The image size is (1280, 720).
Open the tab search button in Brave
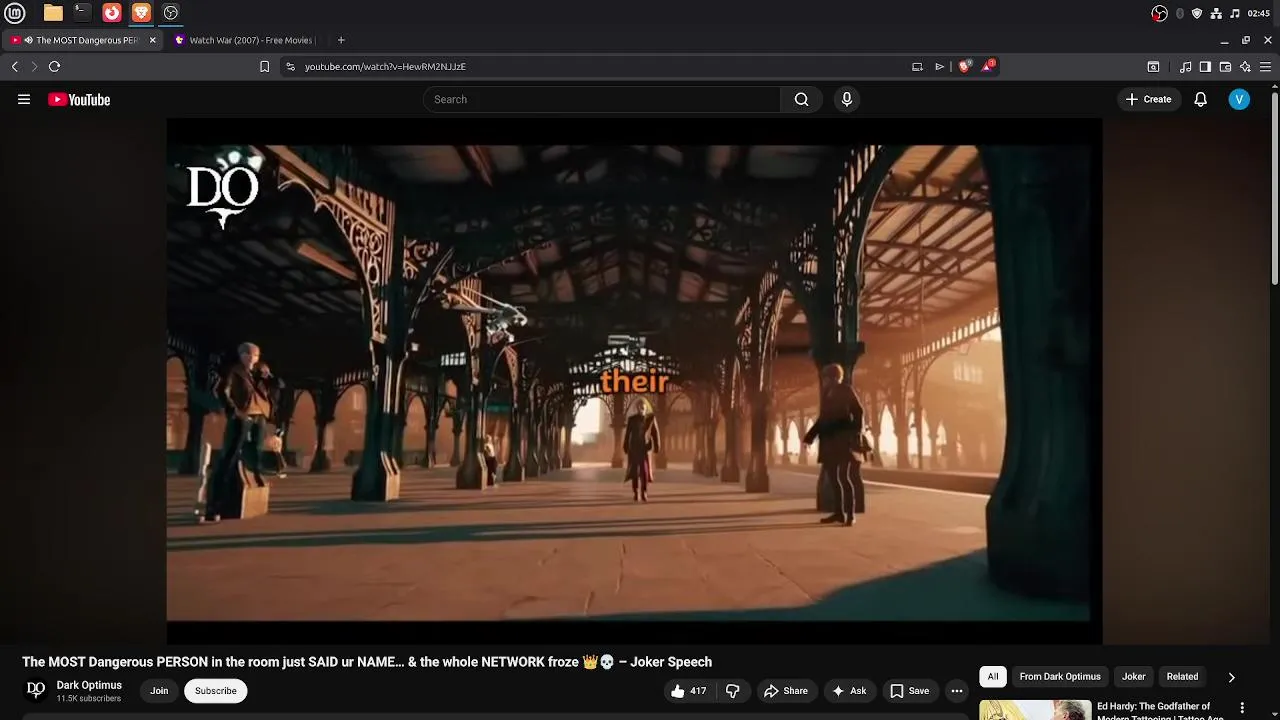click(x=1153, y=66)
